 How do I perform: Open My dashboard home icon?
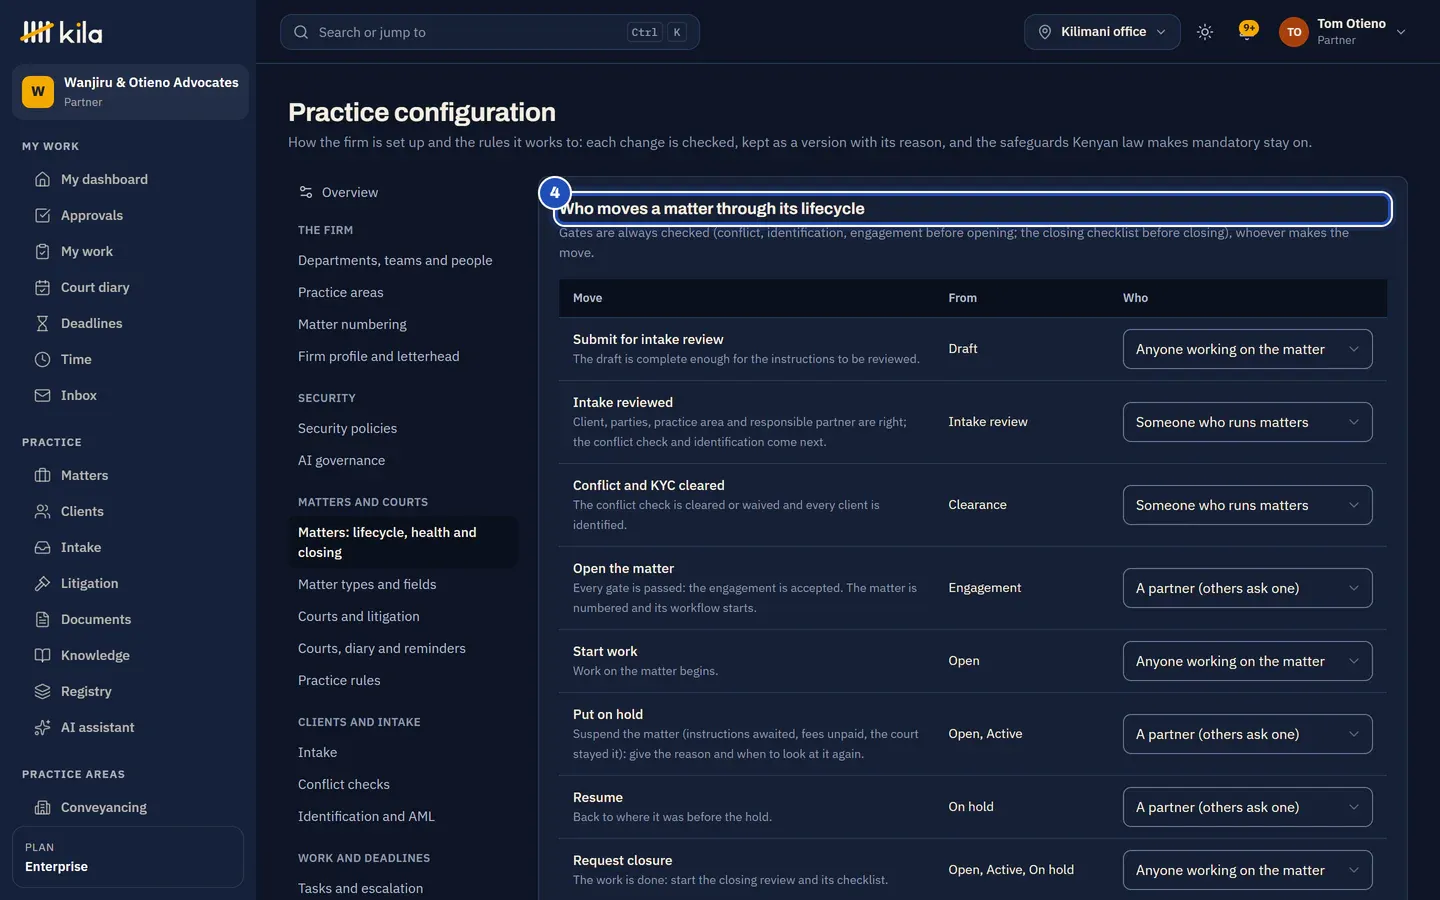tap(42, 179)
